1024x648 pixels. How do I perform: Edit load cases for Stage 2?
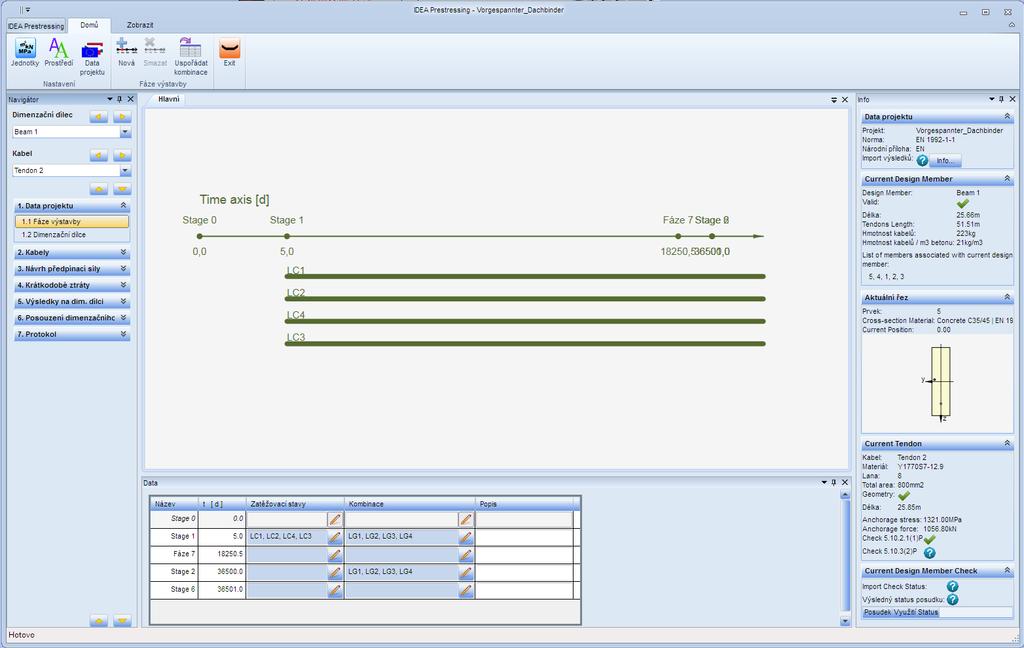tap(334, 572)
